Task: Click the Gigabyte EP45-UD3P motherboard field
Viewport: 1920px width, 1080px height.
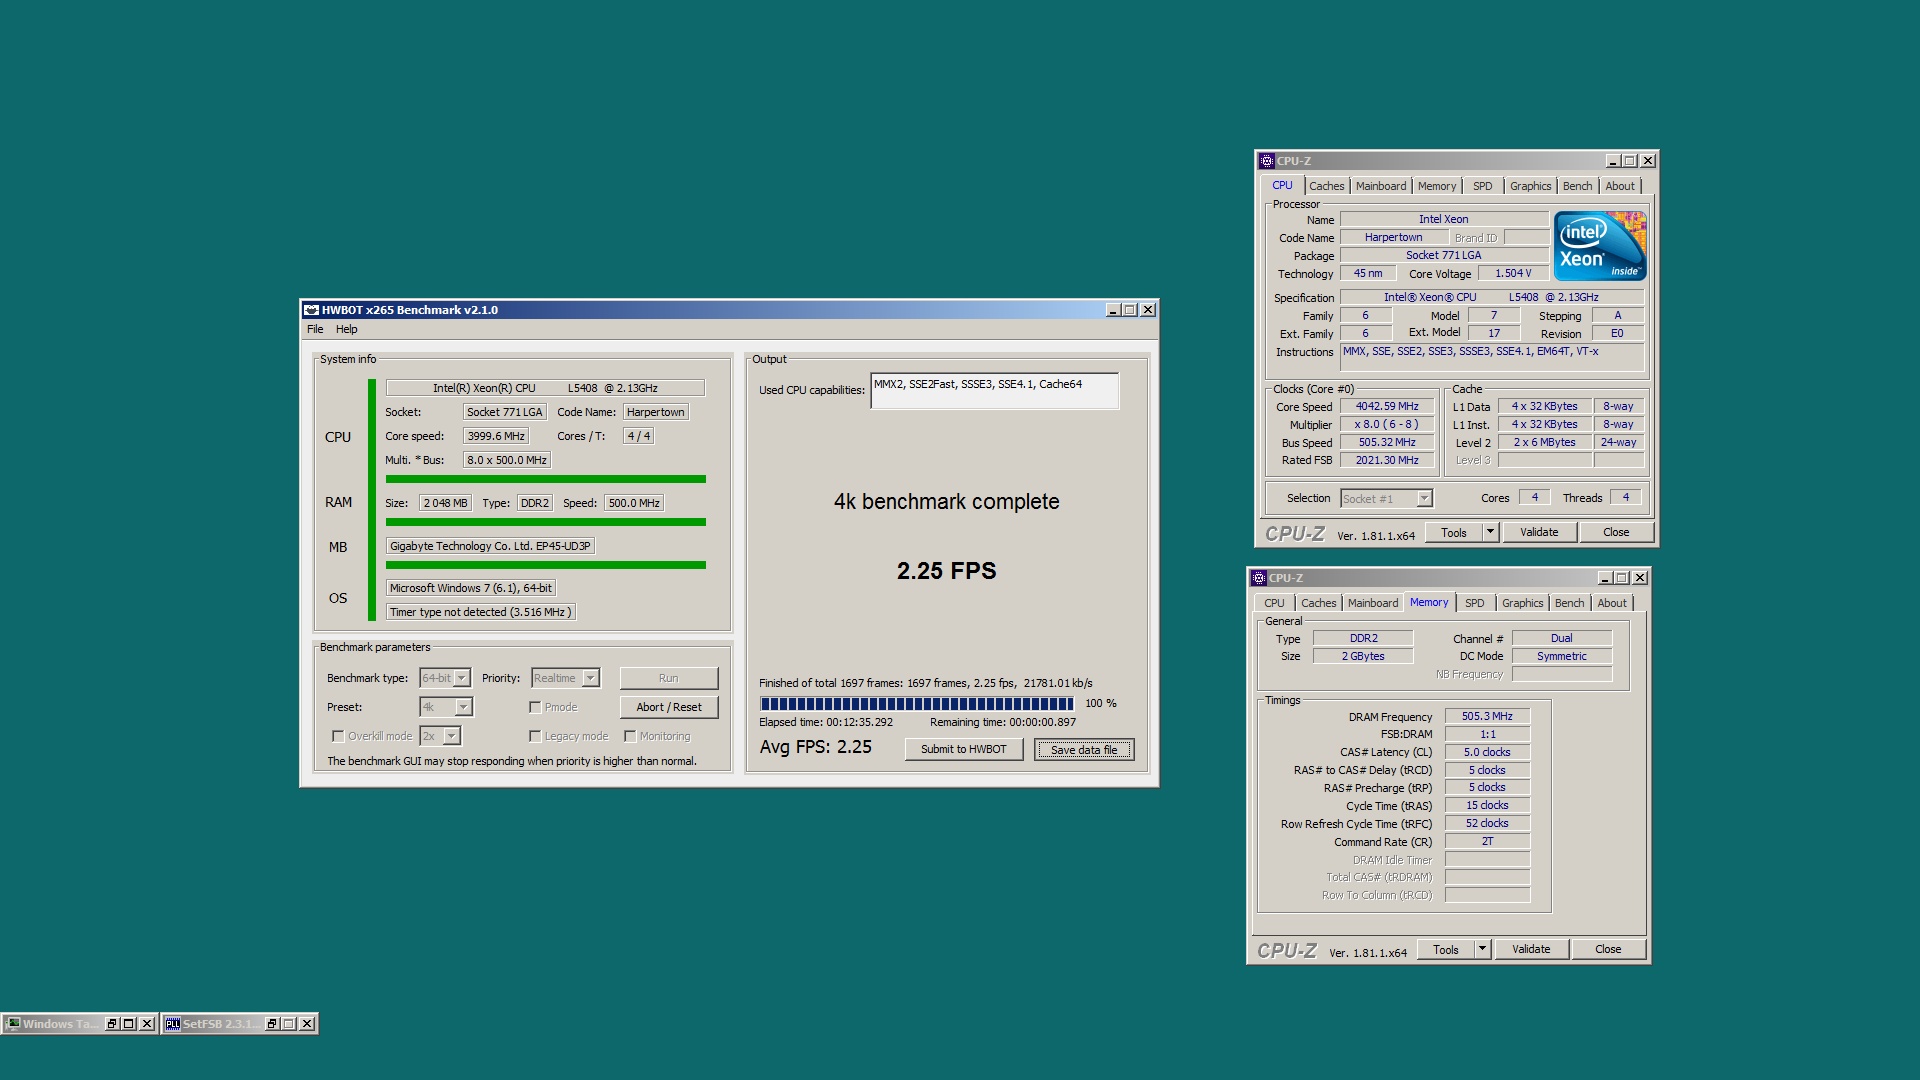Action: [x=490, y=546]
